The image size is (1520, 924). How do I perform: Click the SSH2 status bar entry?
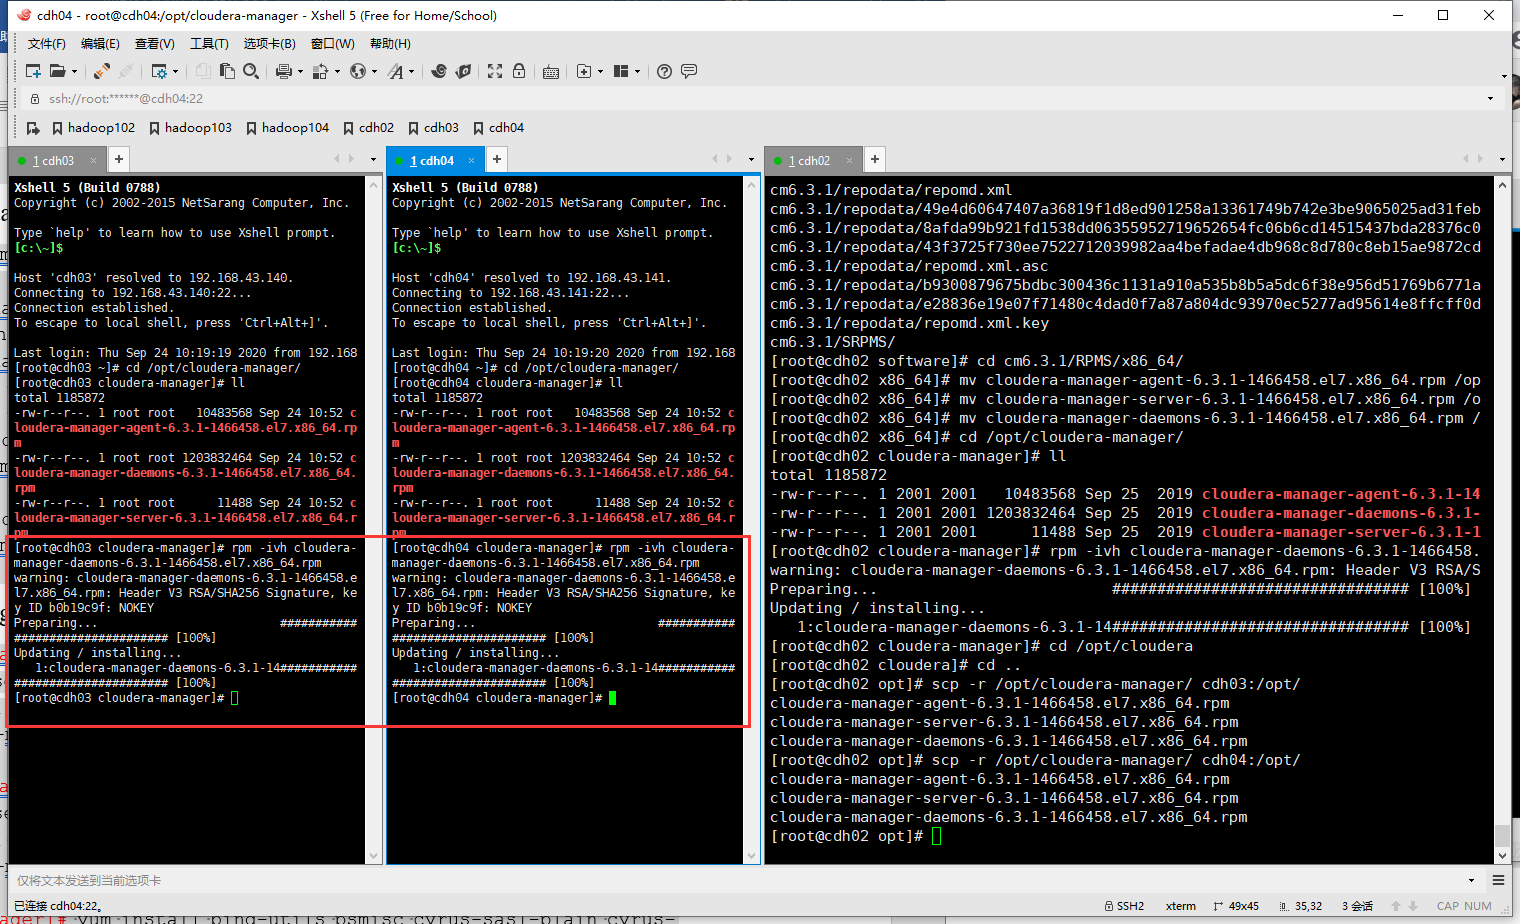click(x=1125, y=906)
